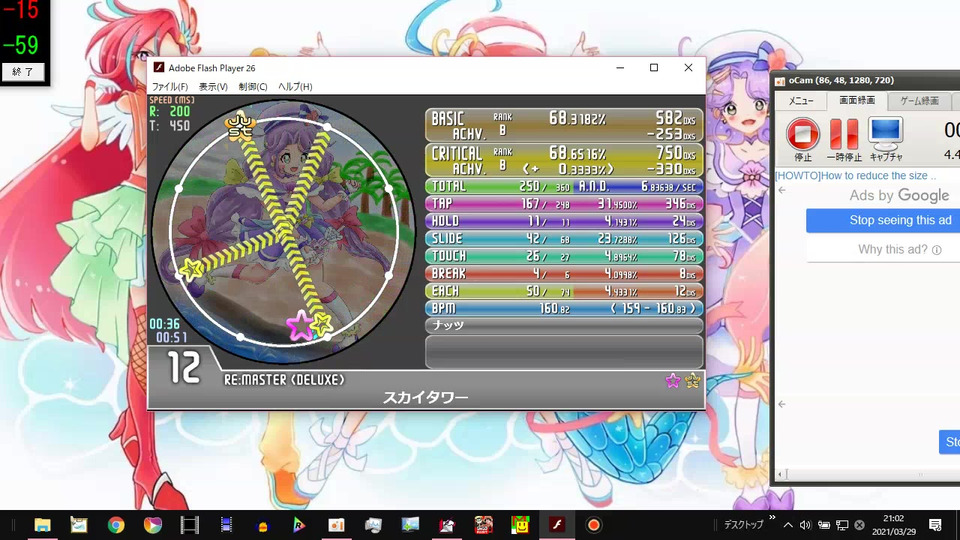The image size is (960, 540).
Task: Click the BREAK 4/6 stats row
Action: coord(564,273)
